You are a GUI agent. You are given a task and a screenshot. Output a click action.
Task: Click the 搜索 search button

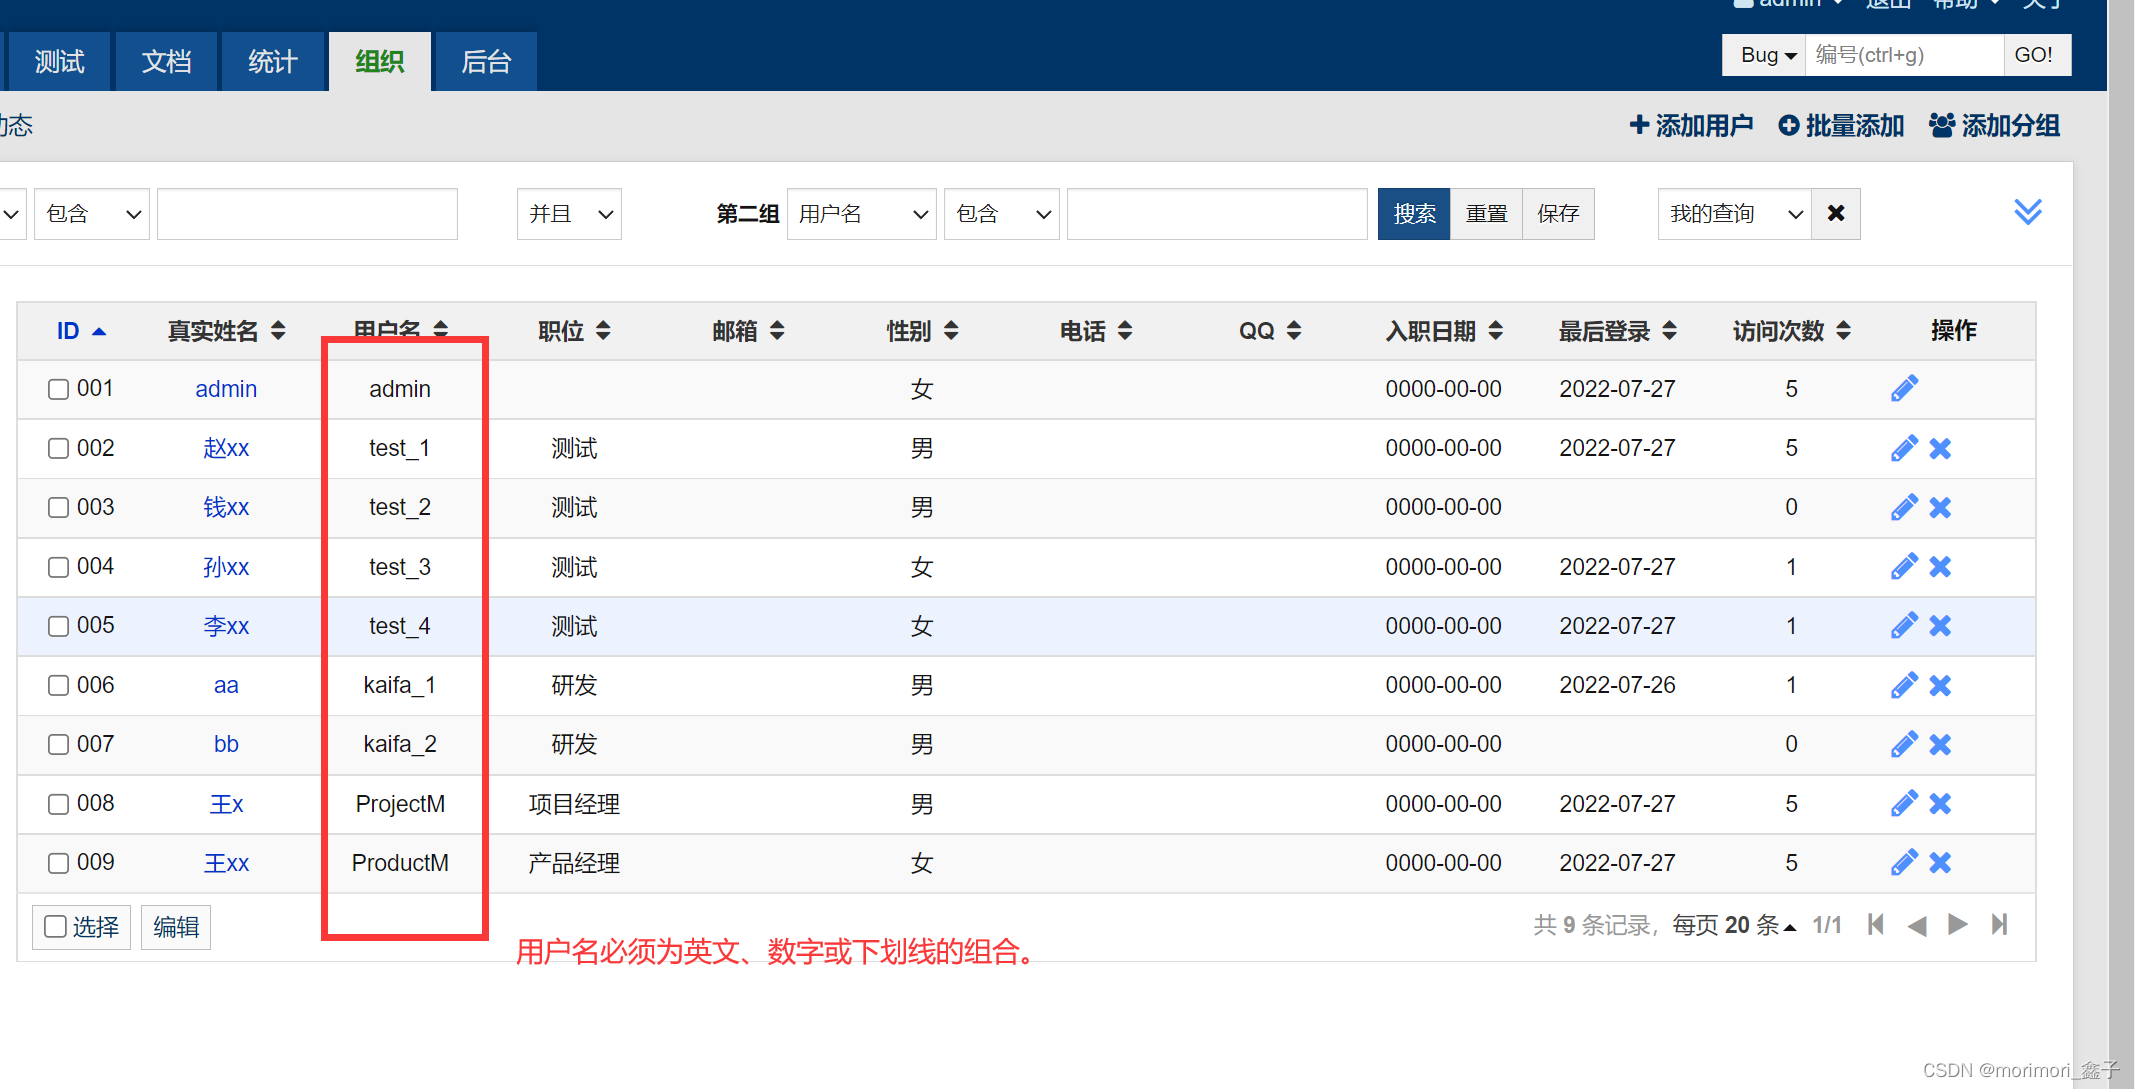click(1413, 214)
